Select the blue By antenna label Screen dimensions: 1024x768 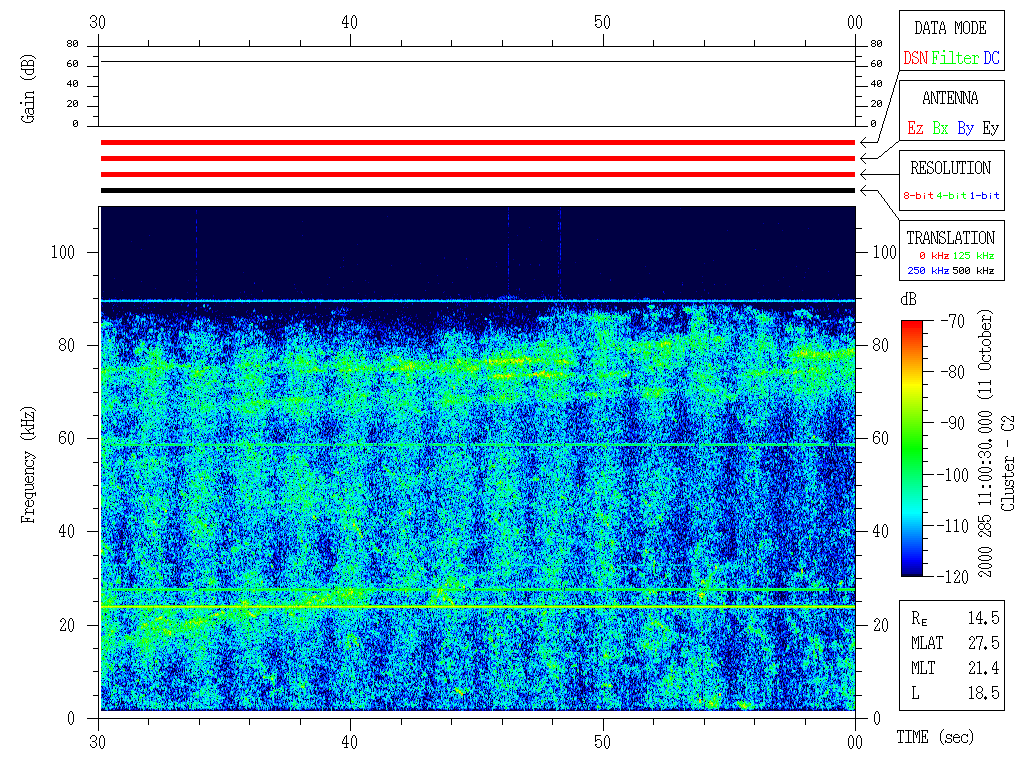coord(965,129)
